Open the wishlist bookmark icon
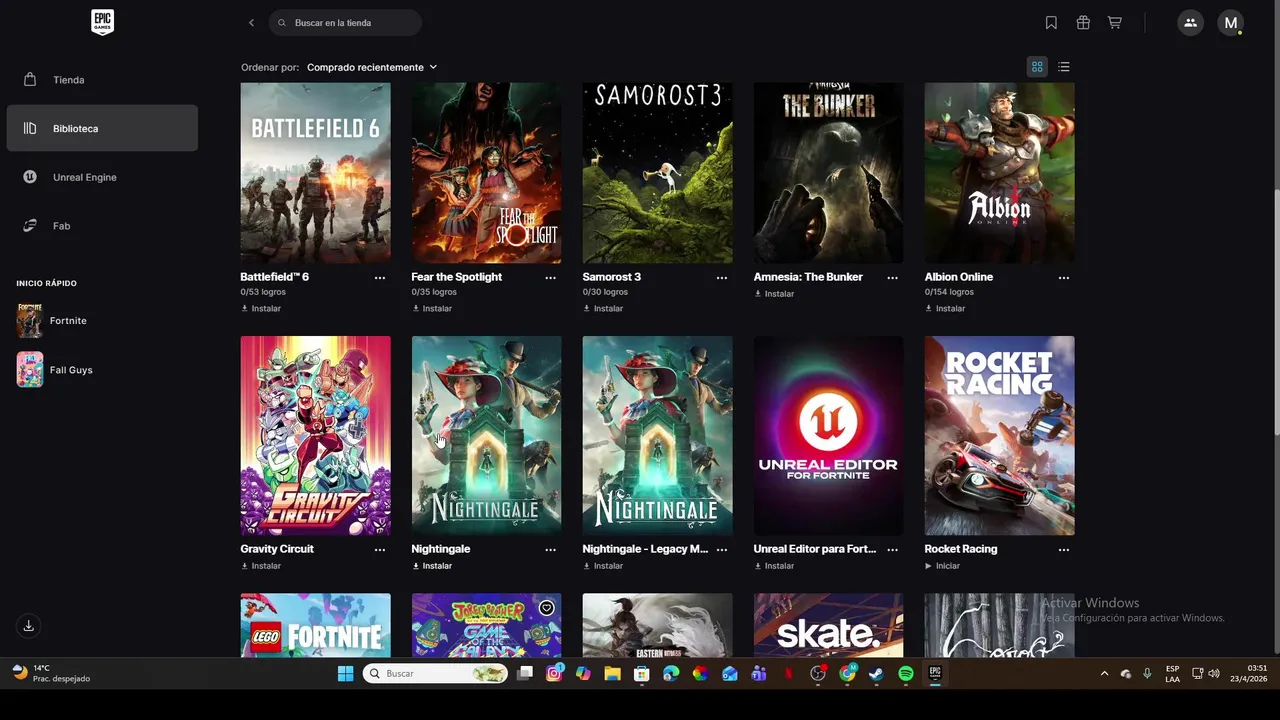Screen dimensions: 1280x720 1051,22
